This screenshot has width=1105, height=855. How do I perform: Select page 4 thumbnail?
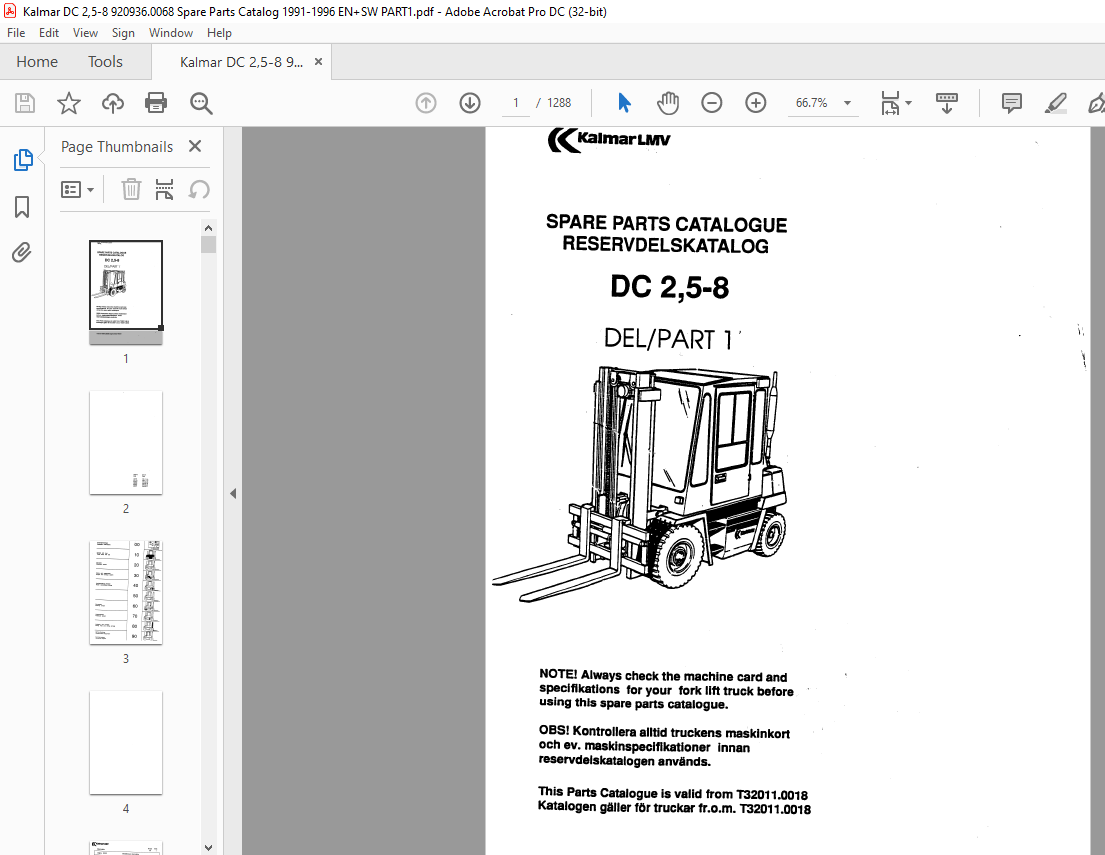(126, 743)
